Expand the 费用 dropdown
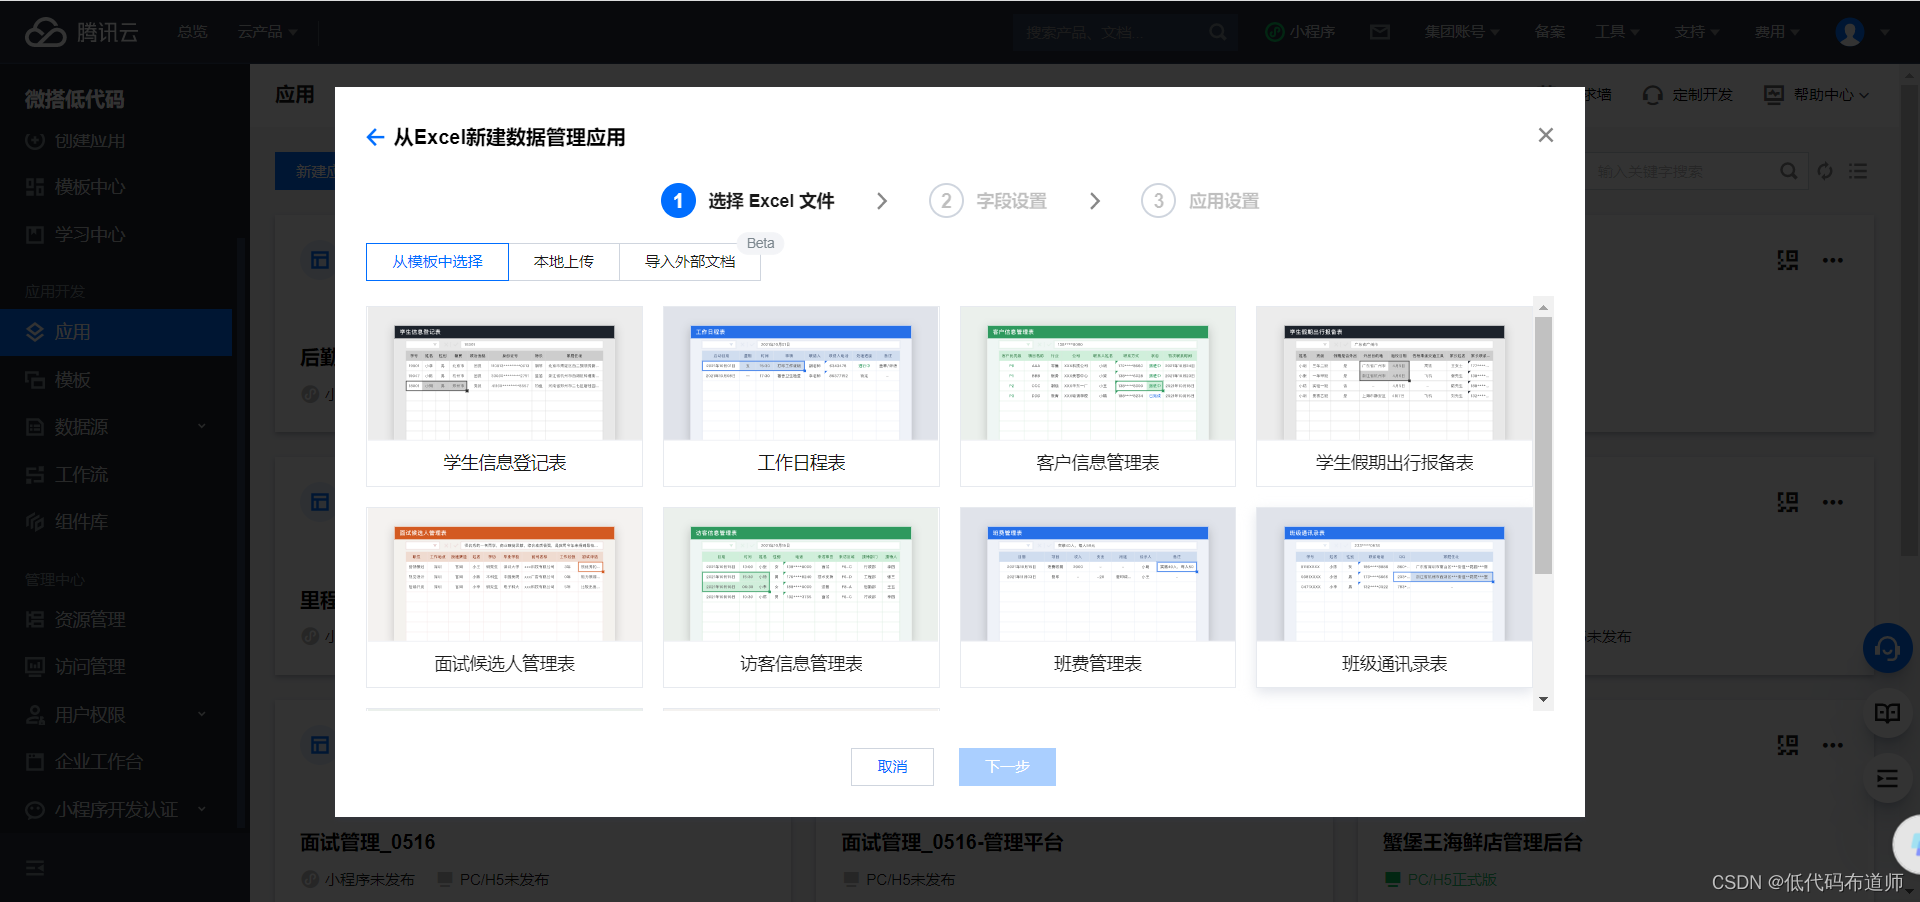This screenshot has height=902, width=1920. tap(1777, 32)
